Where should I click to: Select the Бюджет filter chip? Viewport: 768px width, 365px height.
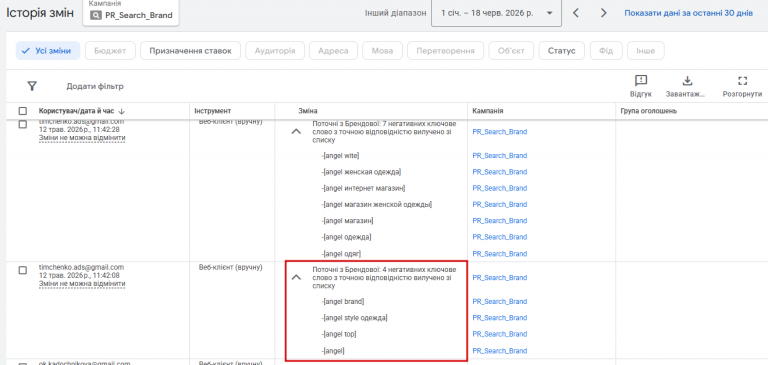coord(110,50)
